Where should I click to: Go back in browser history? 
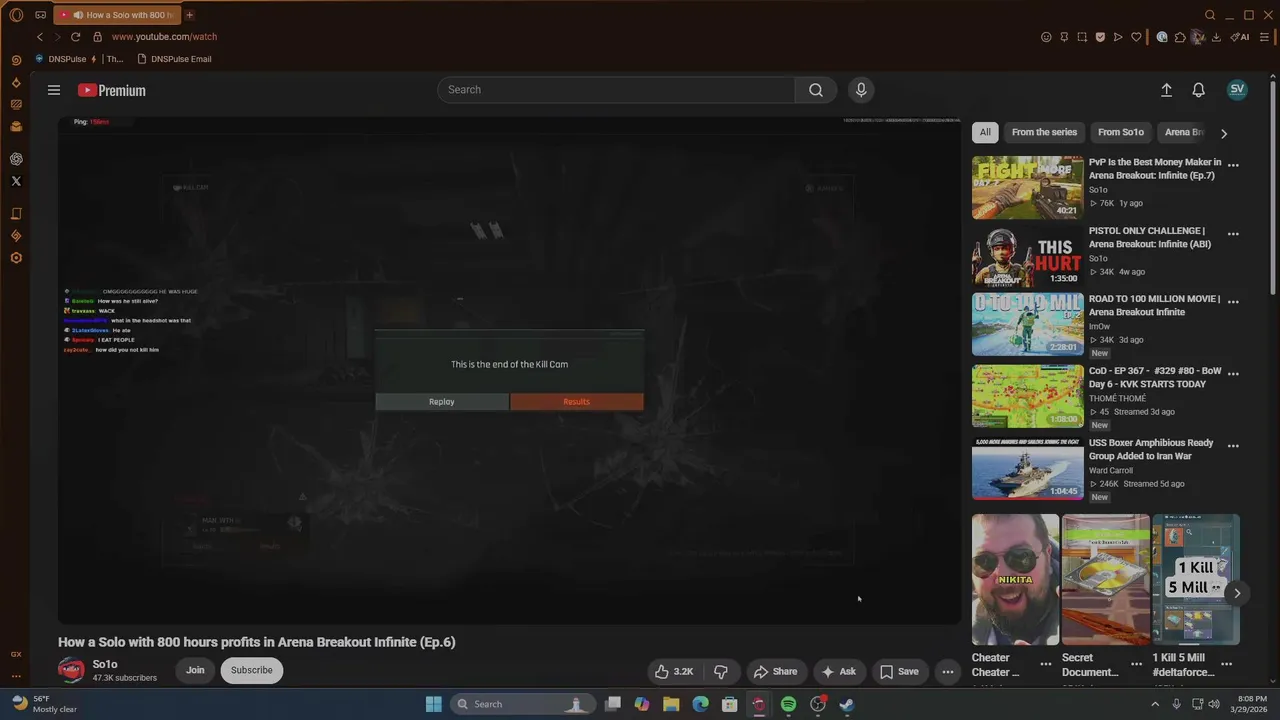pyautogui.click(x=40, y=37)
